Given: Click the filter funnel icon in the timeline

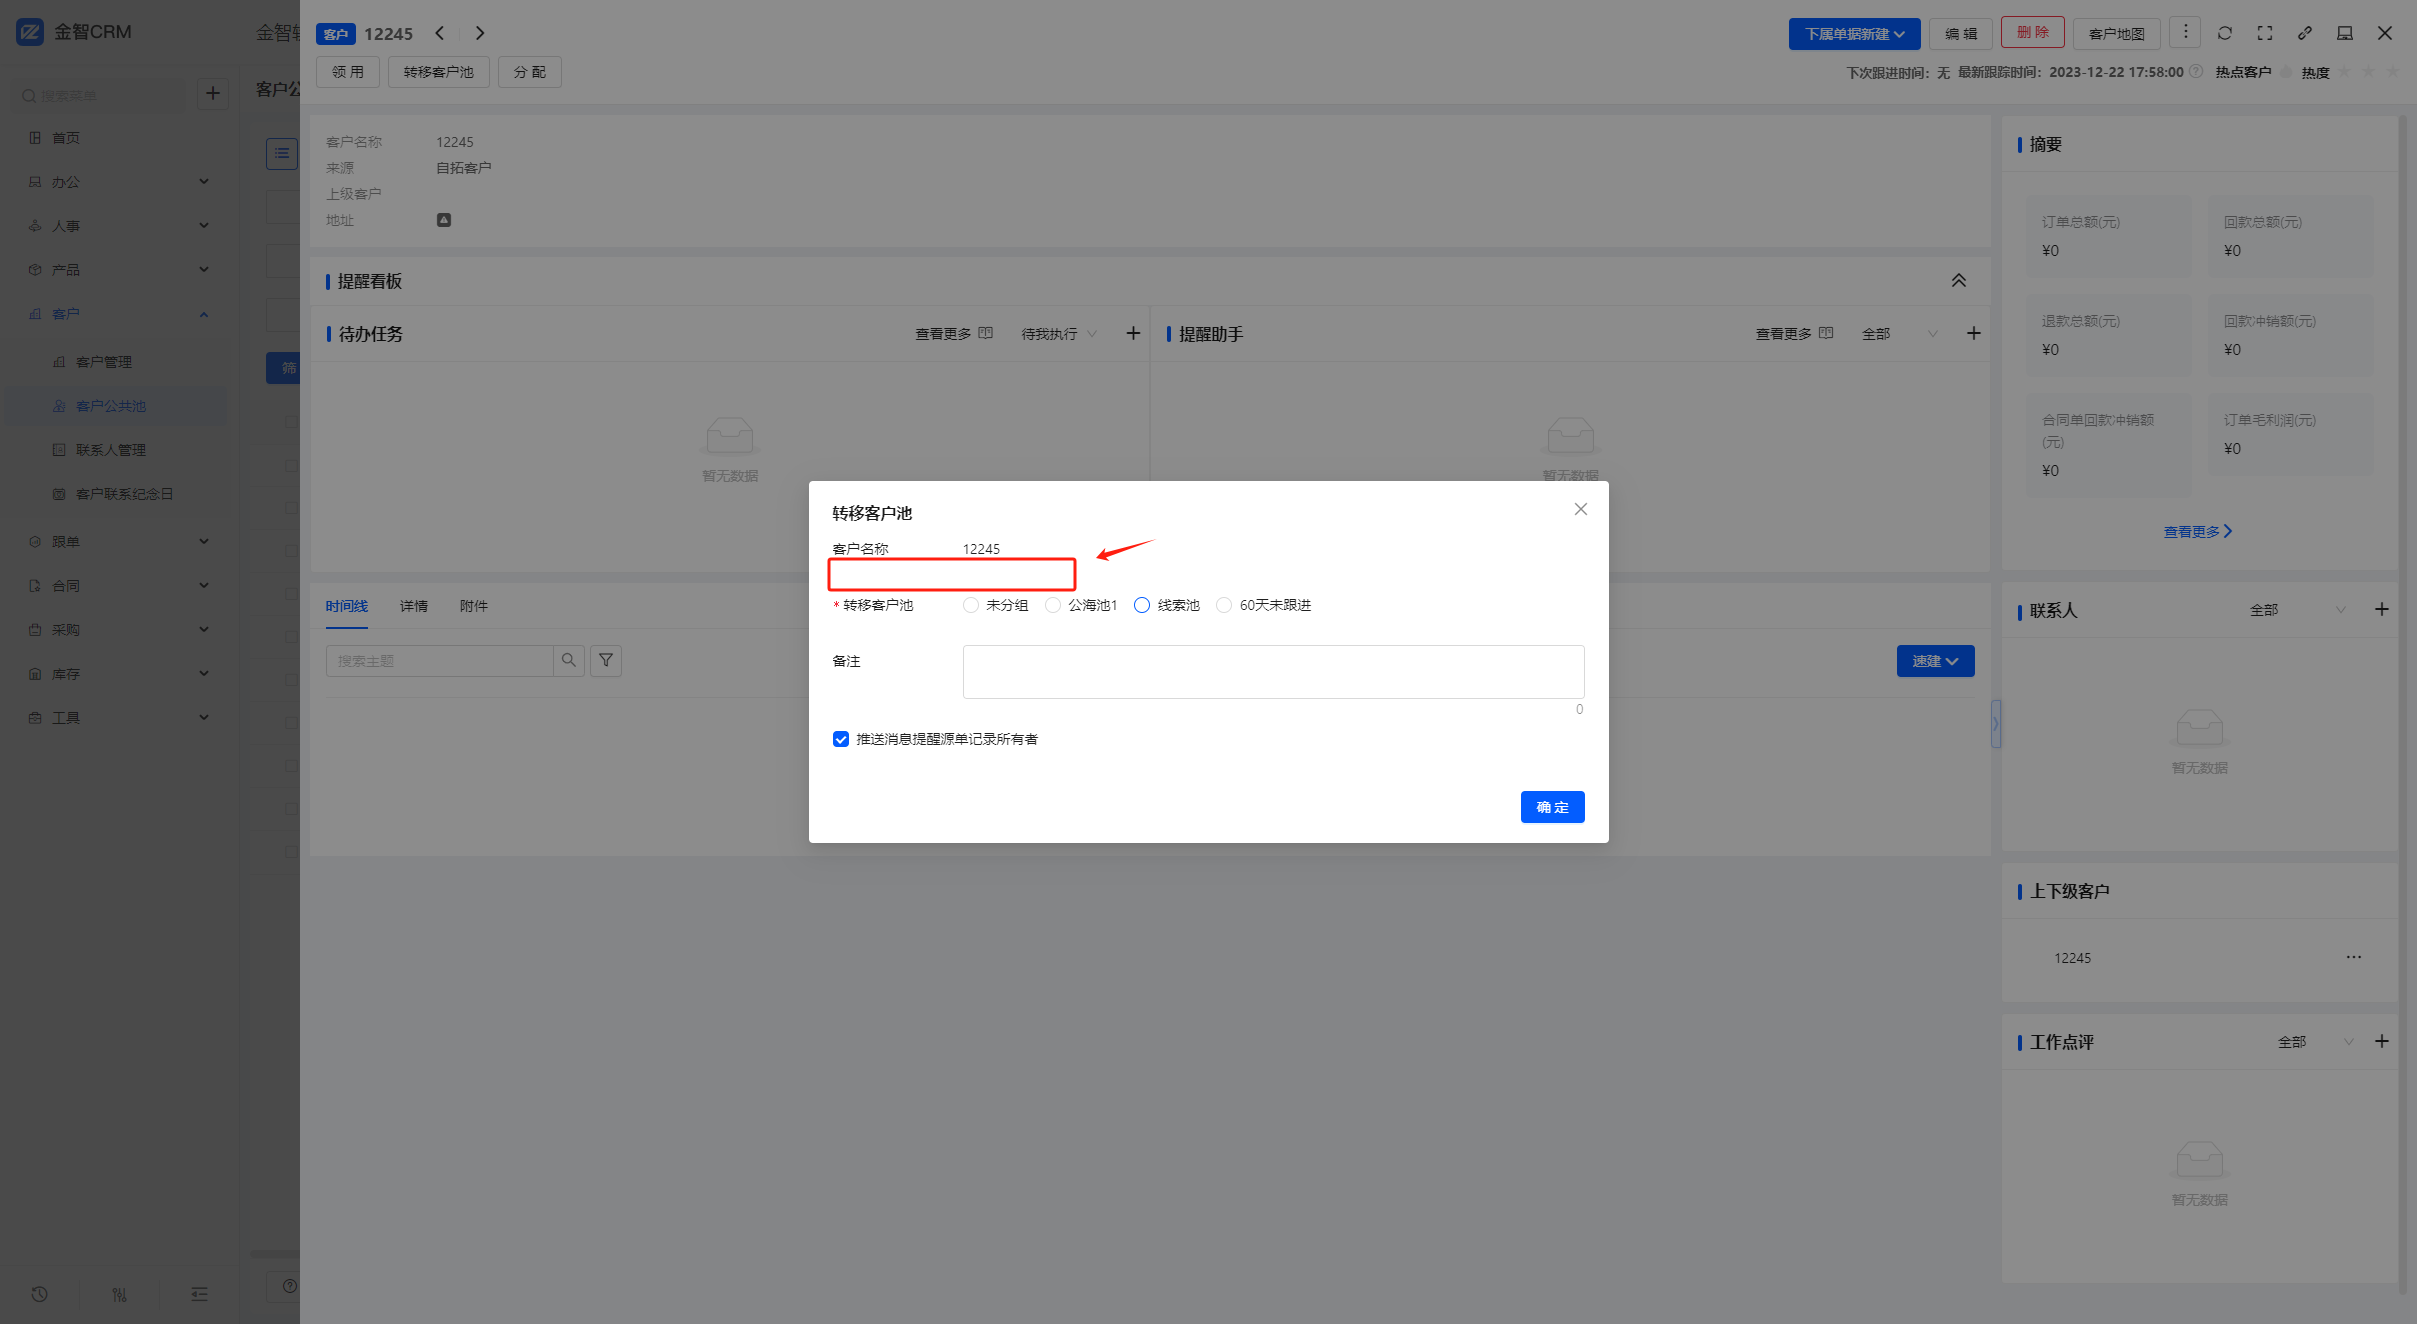Looking at the screenshot, I should (x=606, y=660).
